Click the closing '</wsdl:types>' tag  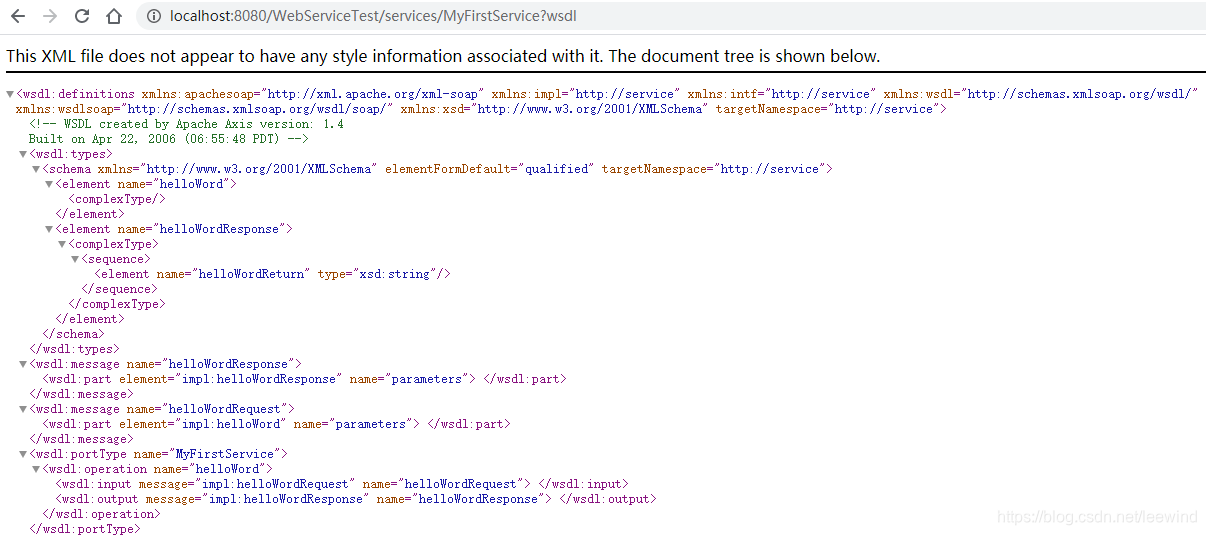point(74,349)
